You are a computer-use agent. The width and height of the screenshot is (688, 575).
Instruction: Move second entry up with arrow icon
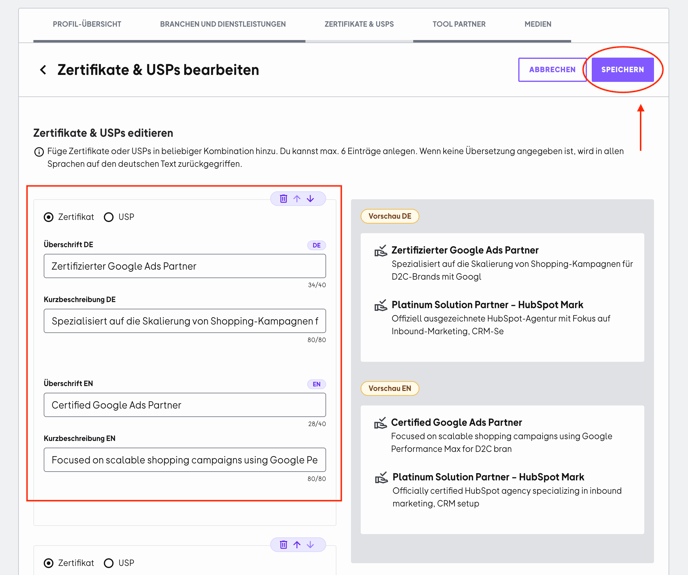(297, 545)
